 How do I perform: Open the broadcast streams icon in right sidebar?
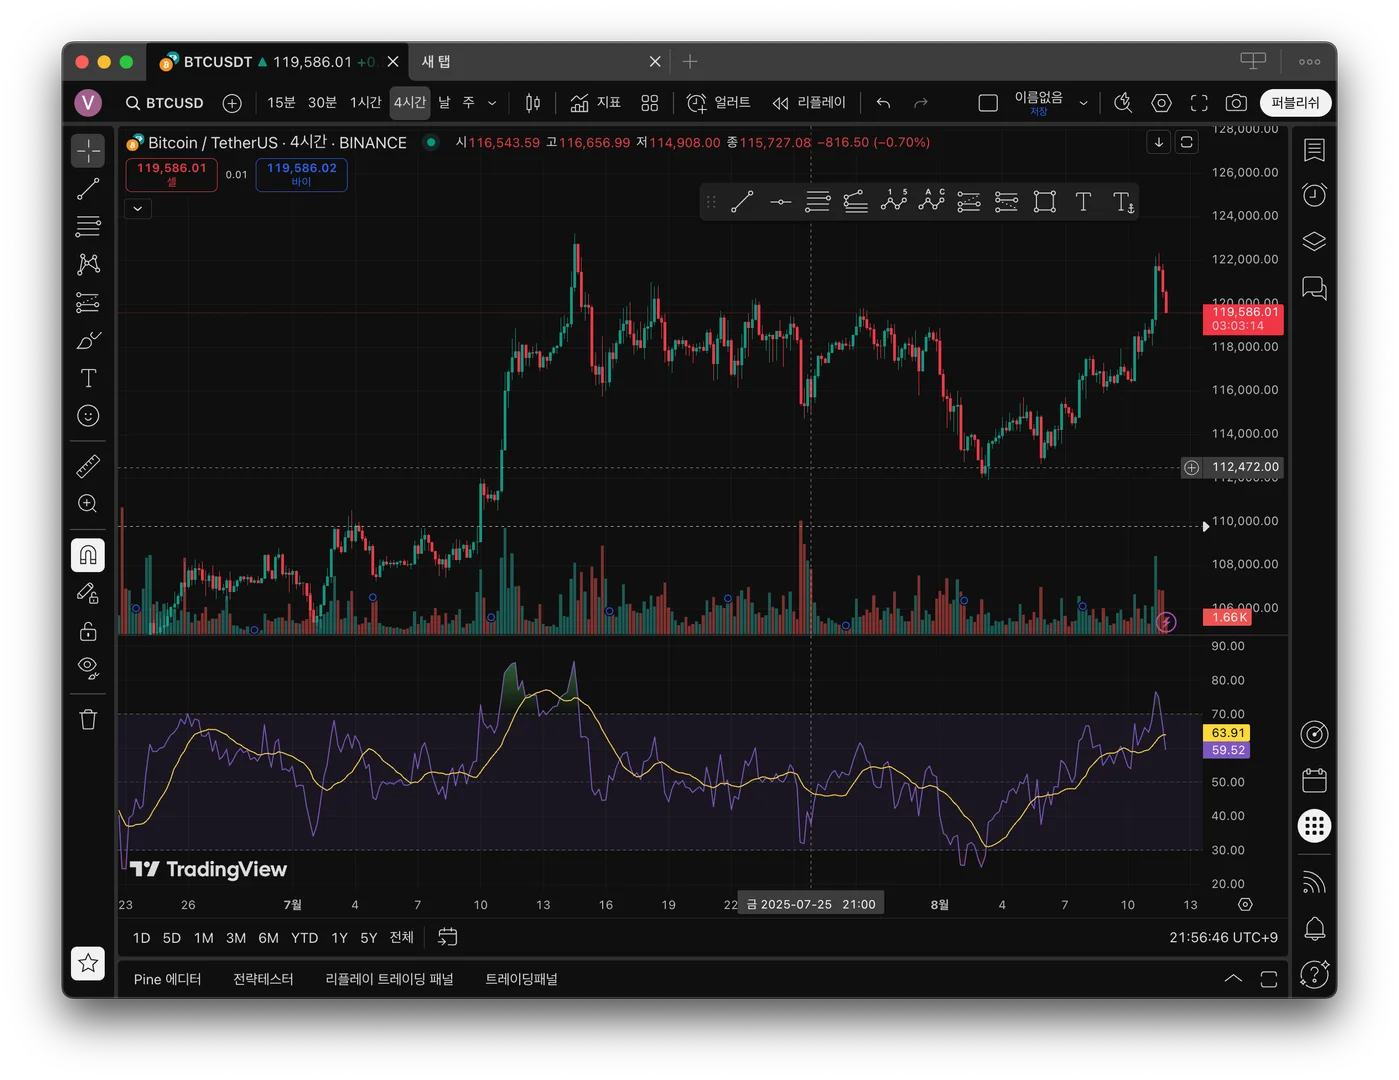[x=1314, y=883]
